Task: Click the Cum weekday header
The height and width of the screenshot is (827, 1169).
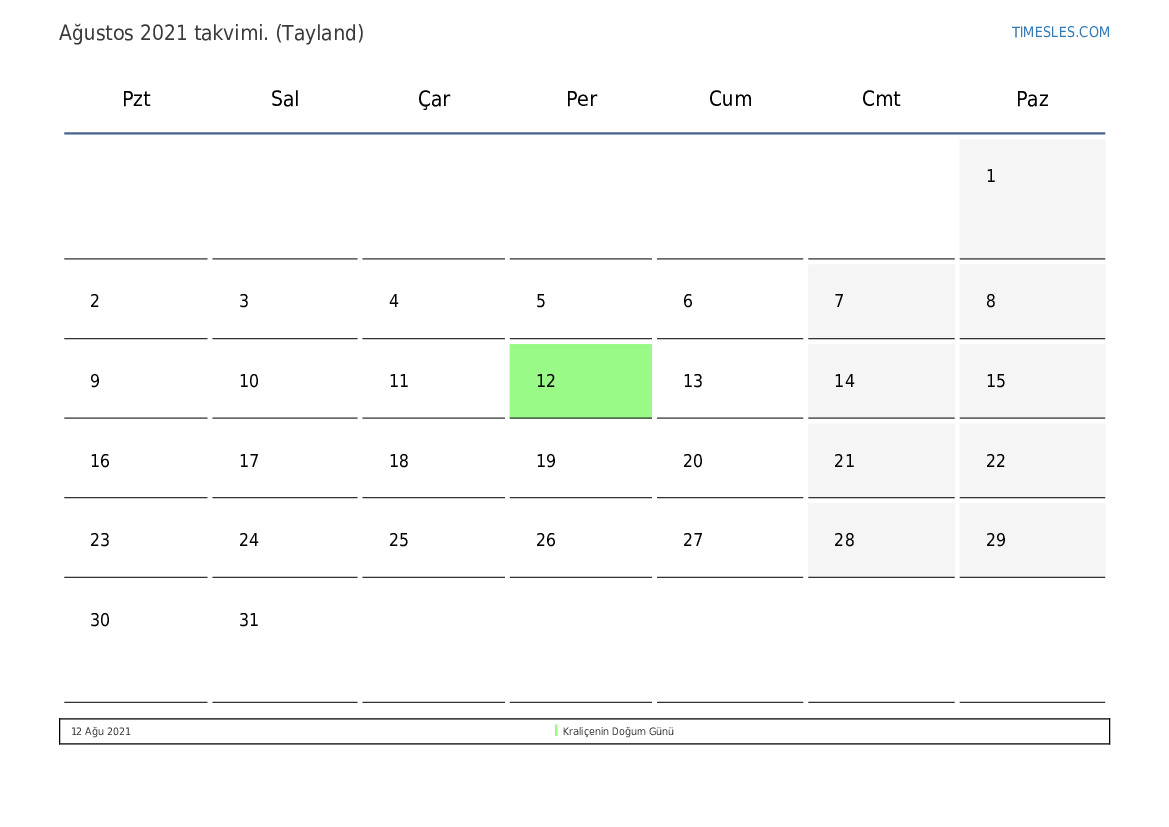Action: (730, 99)
